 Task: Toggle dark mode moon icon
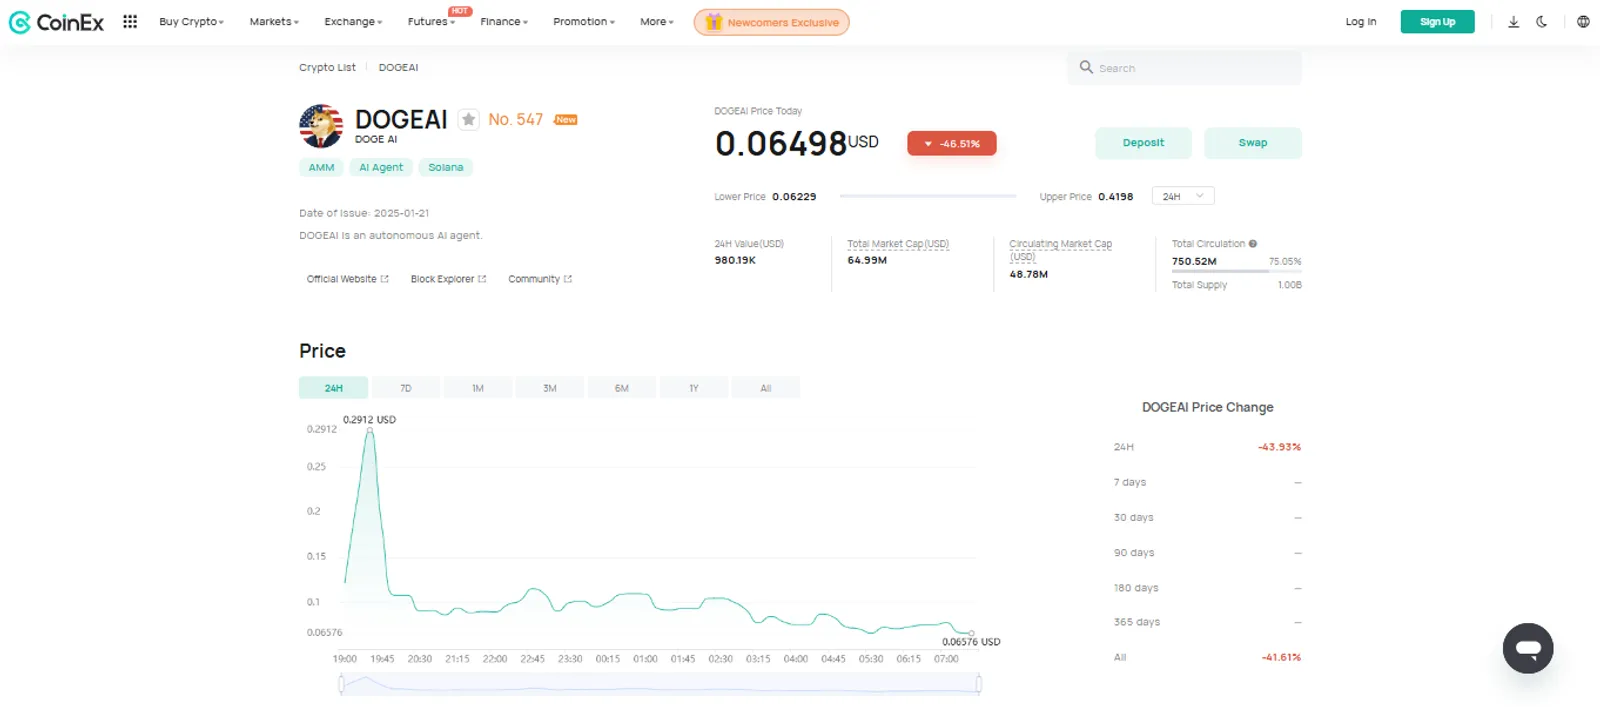[x=1541, y=21]
